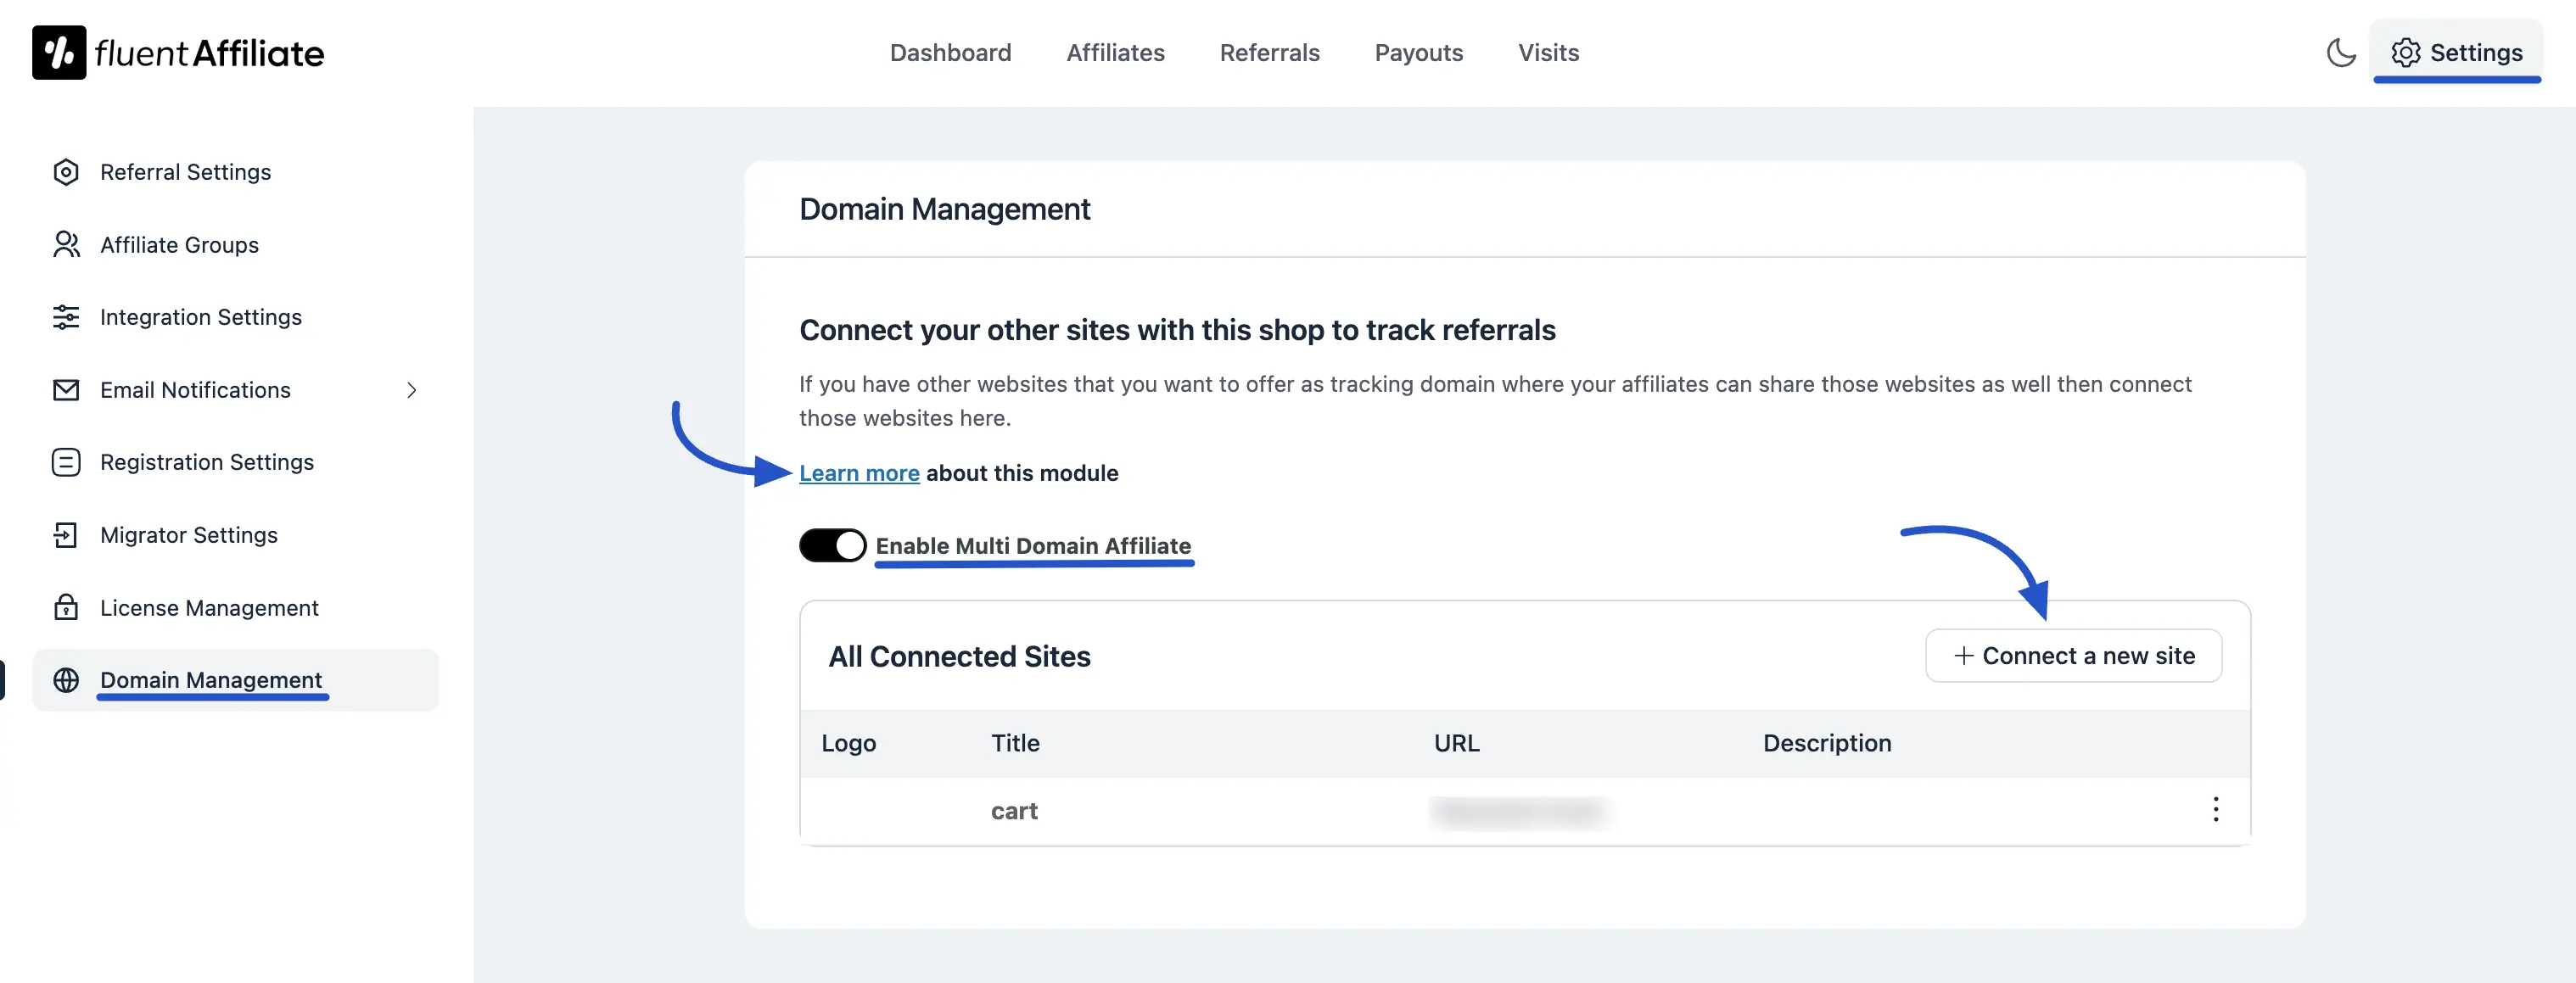The height and width of the screenshot is (983, 2576).
Task: Click the Email Notifications envelope icon
Action: 66,390
